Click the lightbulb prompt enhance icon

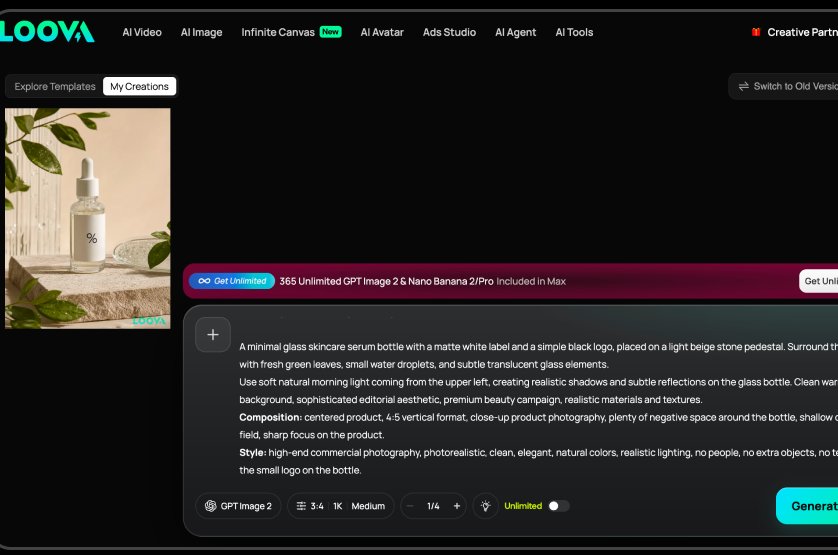[485, 506]
